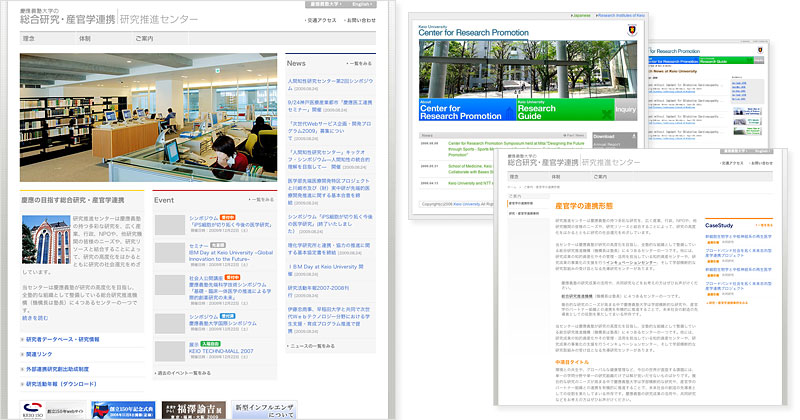Open the IBM Day at Keio University event
Screen dimensions: 800x420
coord(231,256)
